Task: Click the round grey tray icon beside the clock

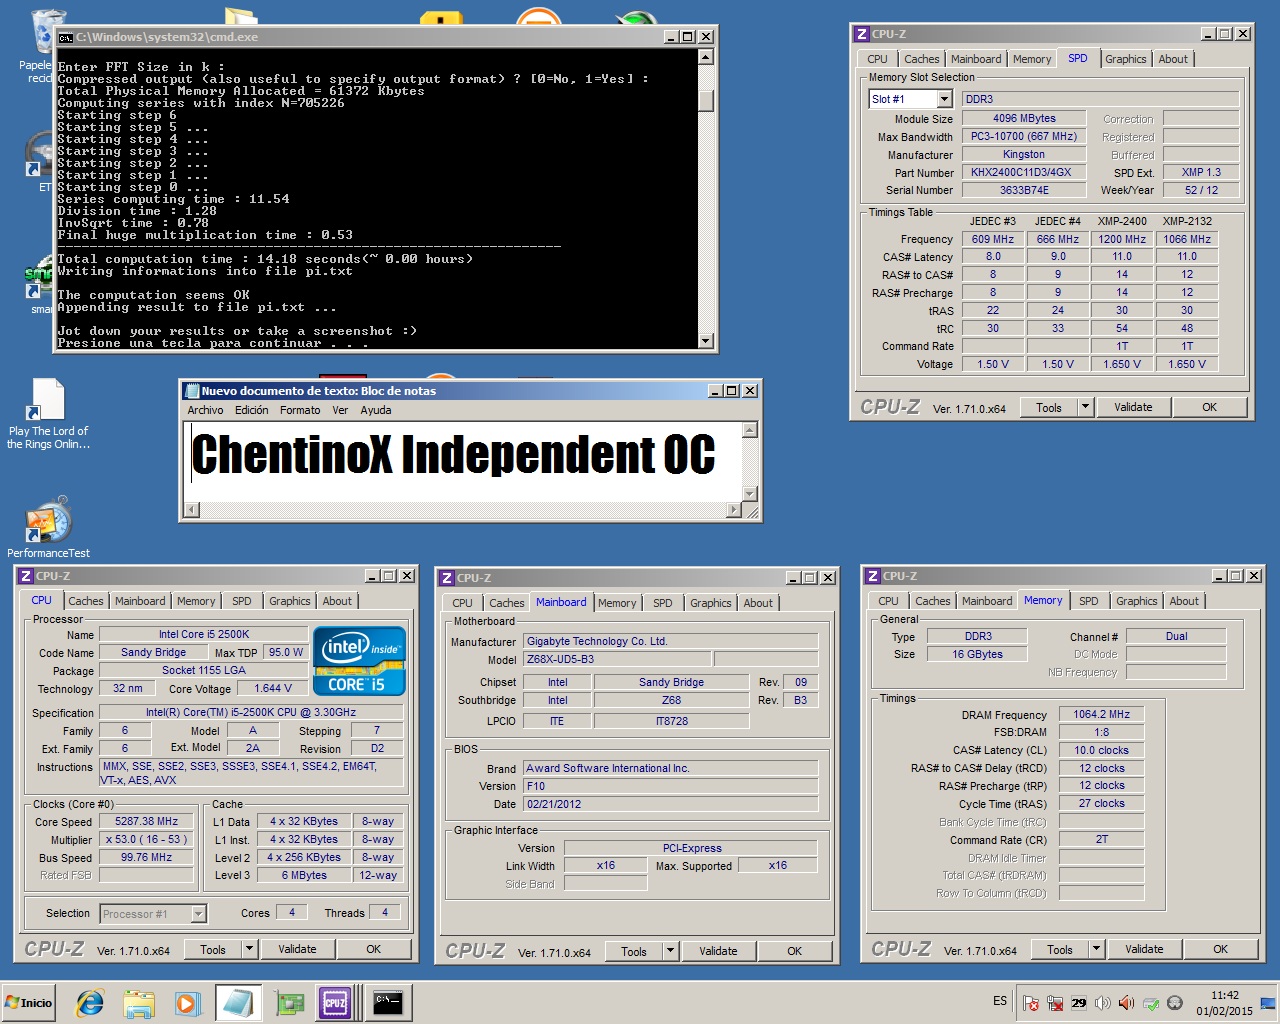Action: pyautogui.click(x=1175, y=1002)
